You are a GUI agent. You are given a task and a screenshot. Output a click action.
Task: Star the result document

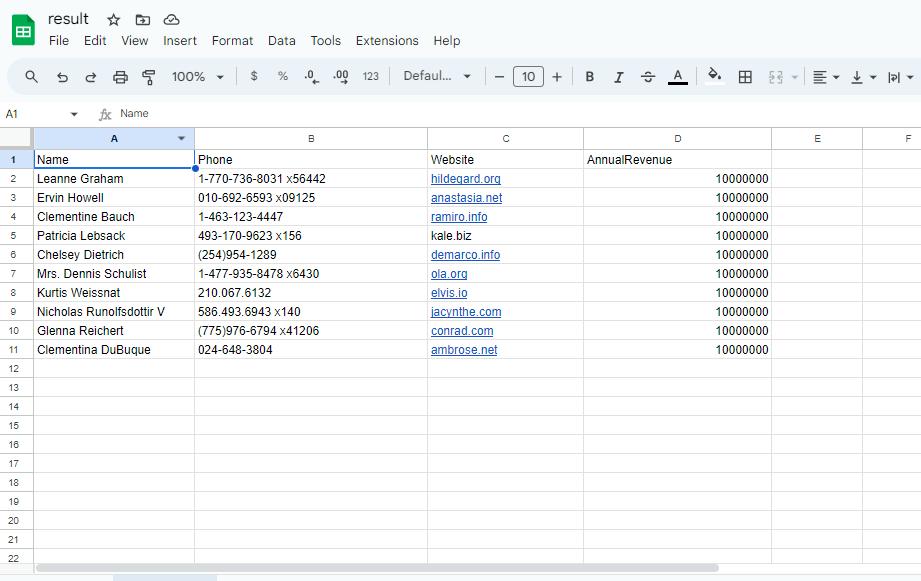click(113, 20)
